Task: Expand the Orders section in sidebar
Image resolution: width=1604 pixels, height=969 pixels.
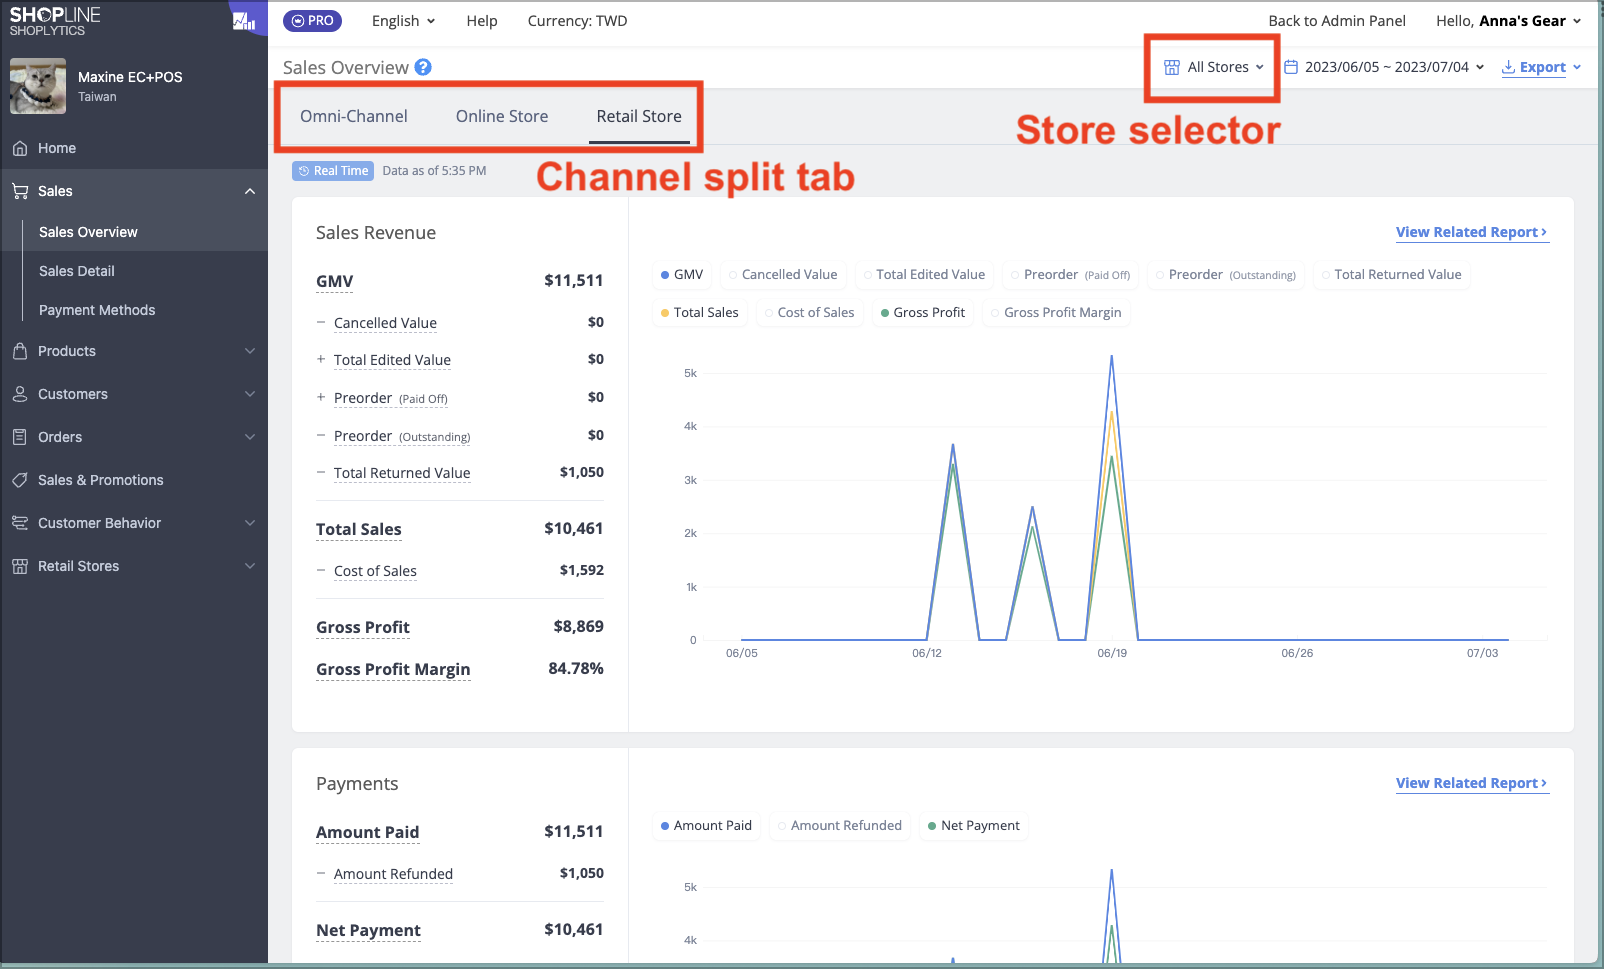Action: pyautogui.click(x=134, y=437)
